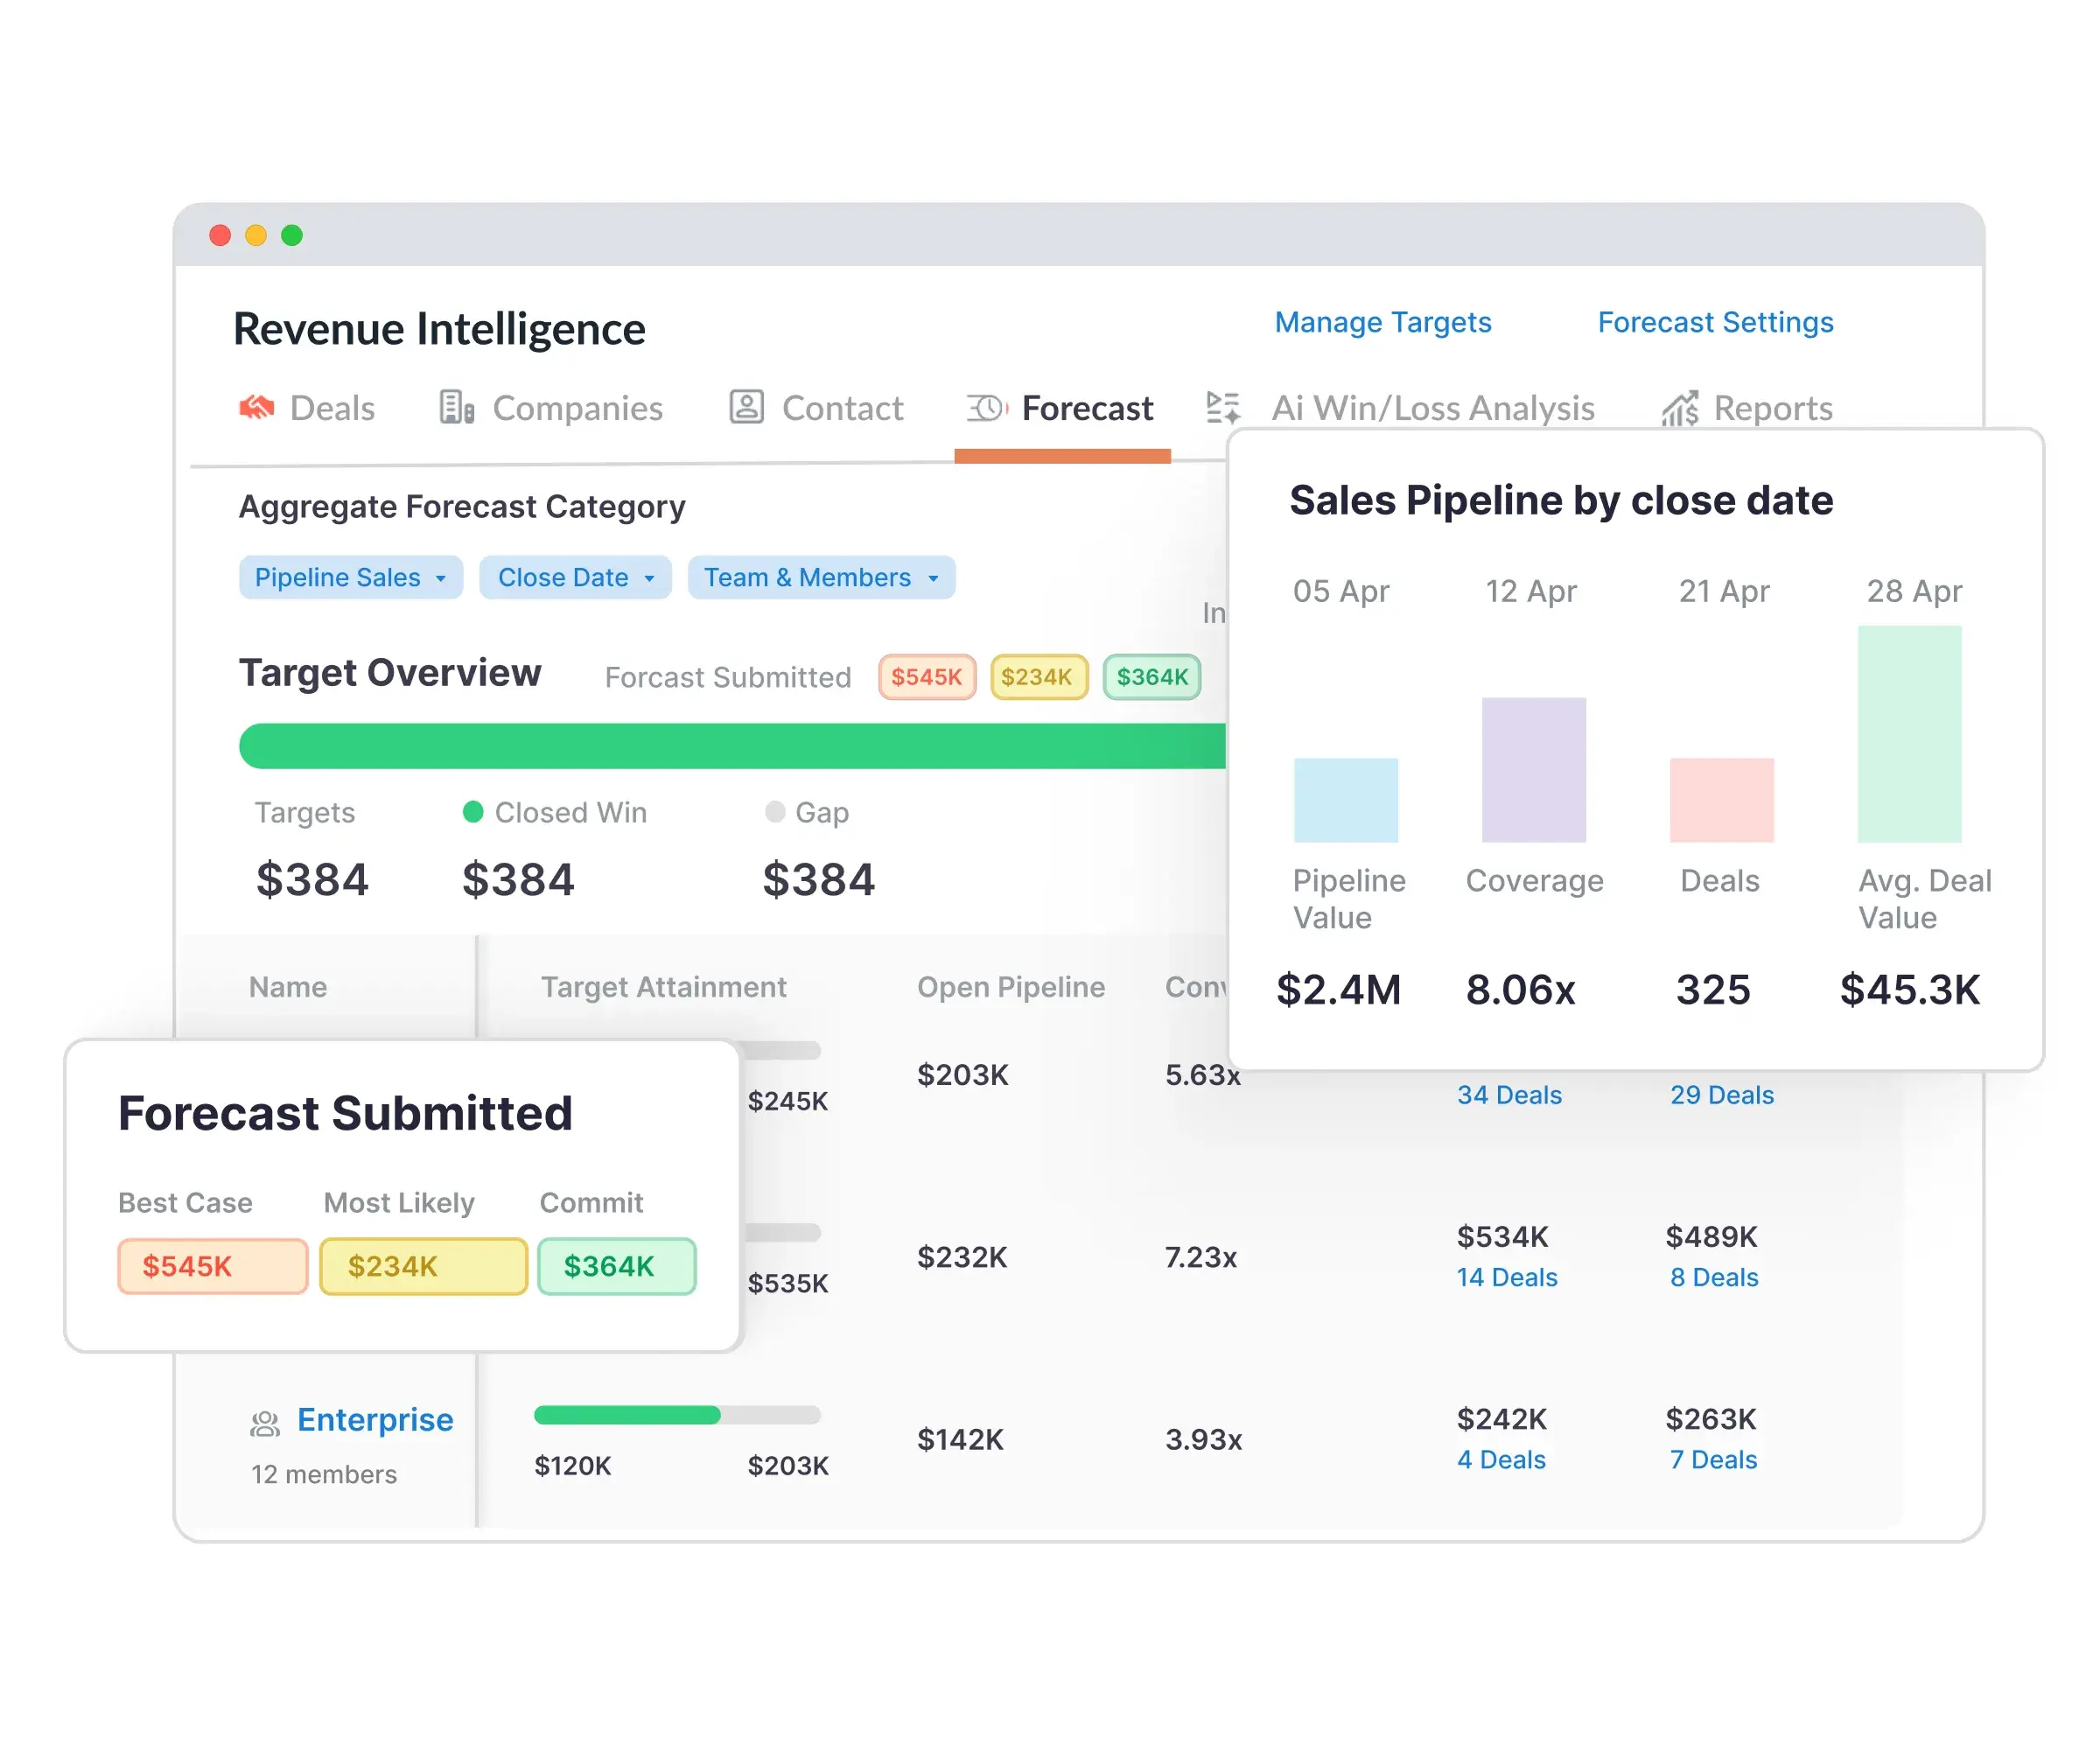Click the 8.06x Coverage figure
Screen dimensions: 2100x1750
pyautogui.click(x=1520, y=990)
